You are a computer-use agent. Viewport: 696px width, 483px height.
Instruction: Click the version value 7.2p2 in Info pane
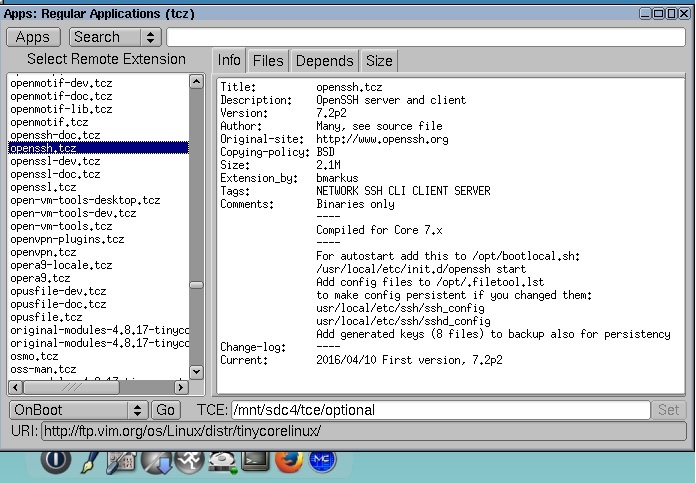(331, 113)
